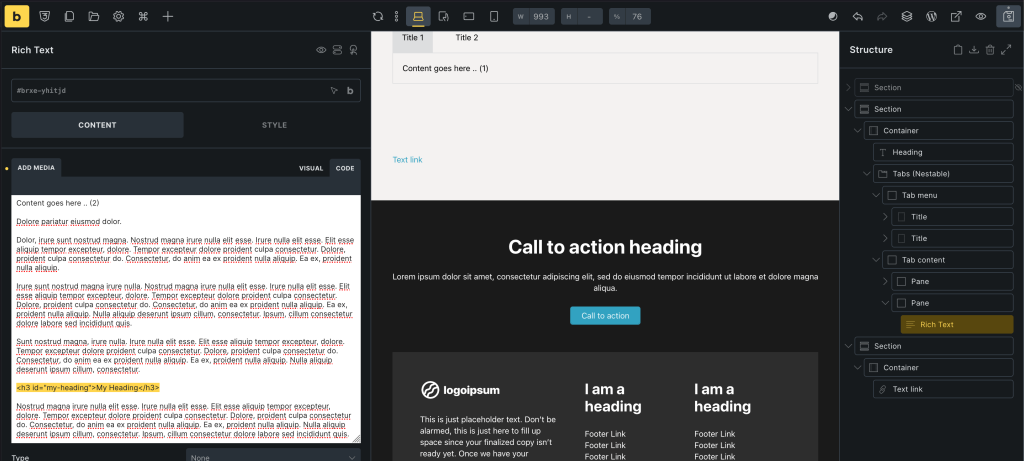The image size is (1024, 461).
Task: Click the WordPress logo icon
Action: 931,16
